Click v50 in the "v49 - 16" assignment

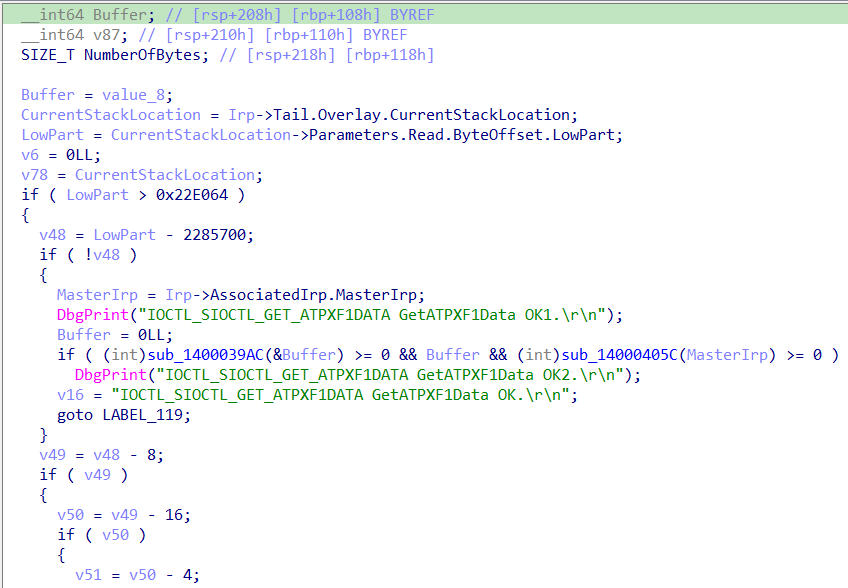pyautogui.click(x=70, y=514)
